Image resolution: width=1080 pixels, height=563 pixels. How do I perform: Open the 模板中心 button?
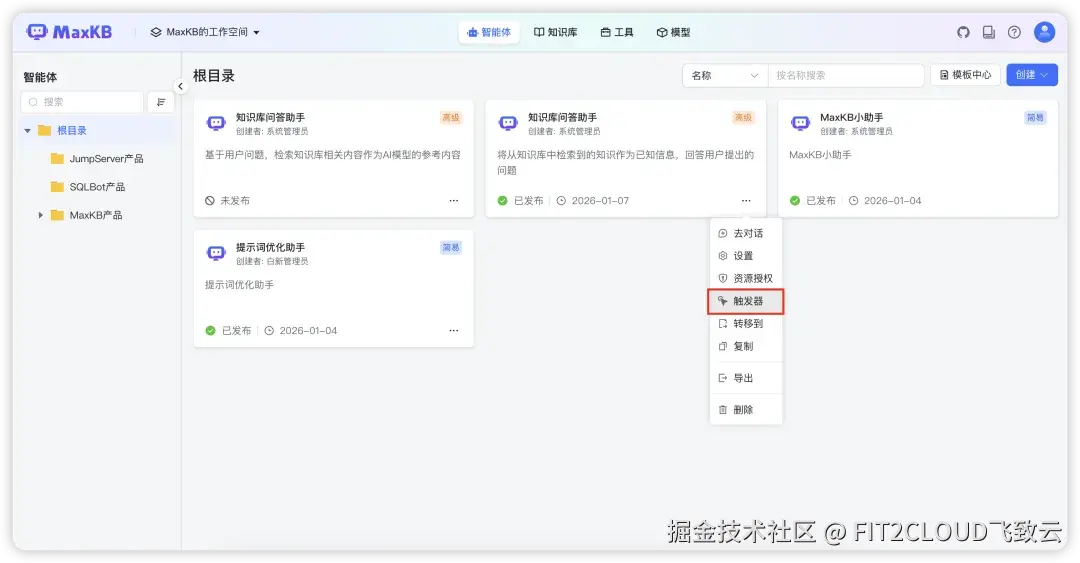coord(965,74)
